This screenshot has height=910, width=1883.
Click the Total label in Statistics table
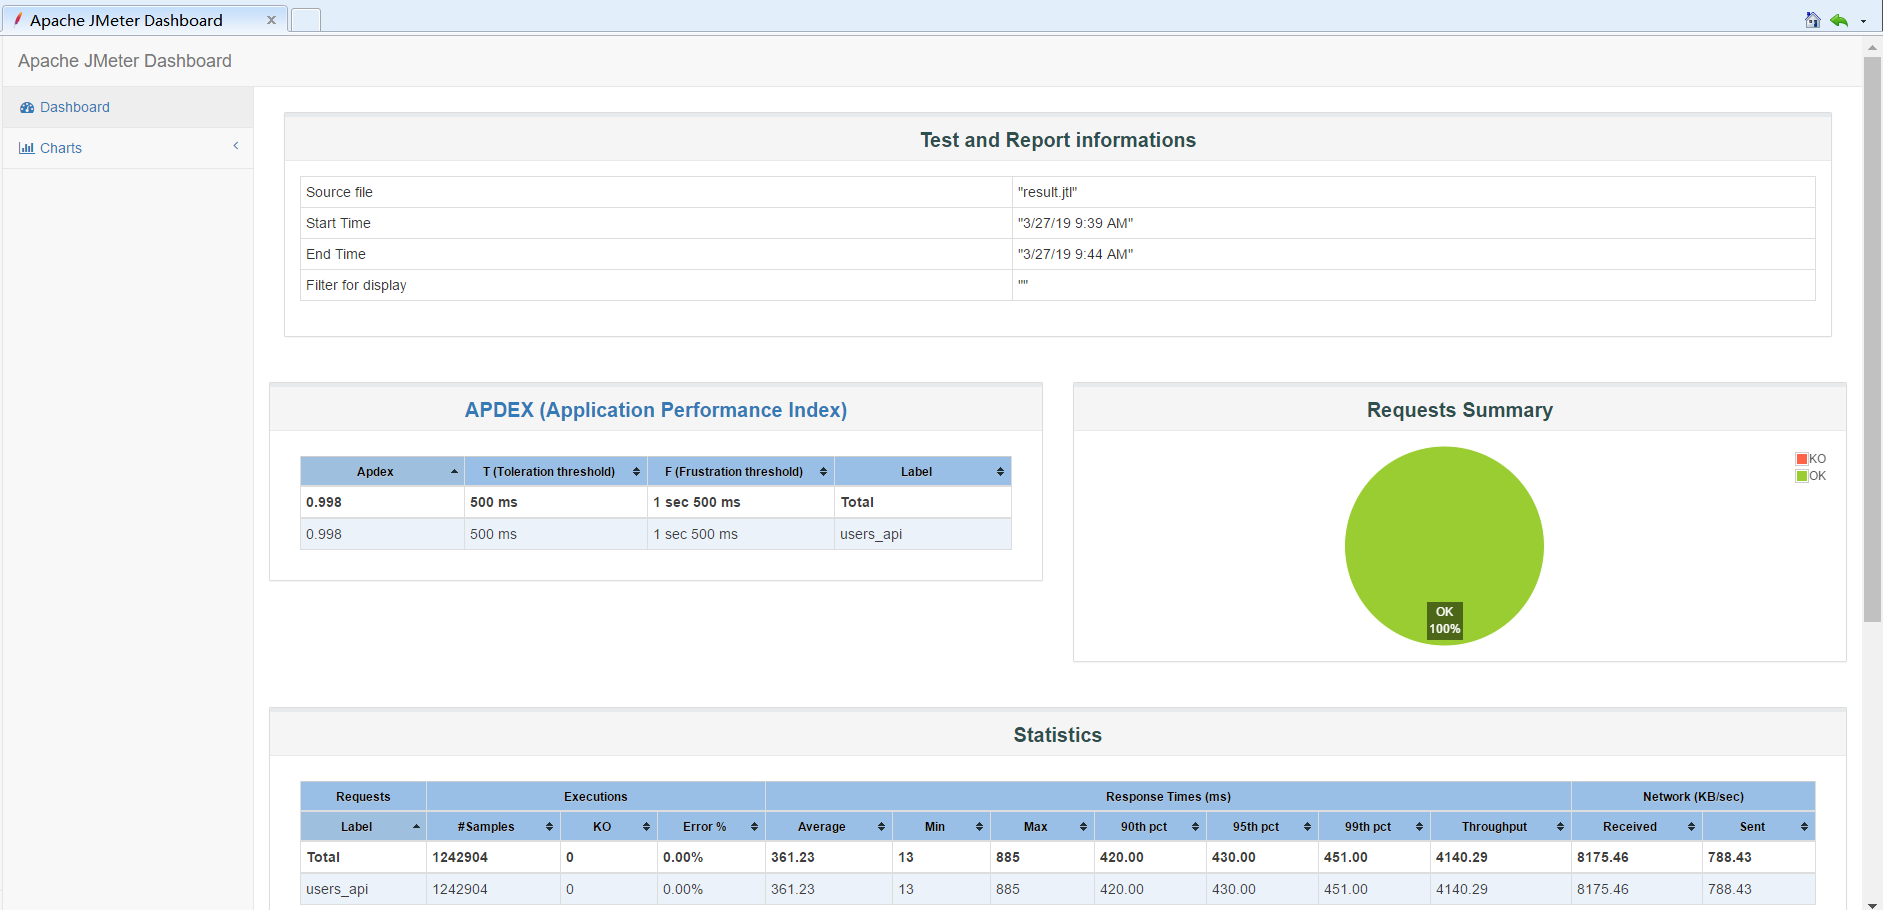[x=323, y=857]
